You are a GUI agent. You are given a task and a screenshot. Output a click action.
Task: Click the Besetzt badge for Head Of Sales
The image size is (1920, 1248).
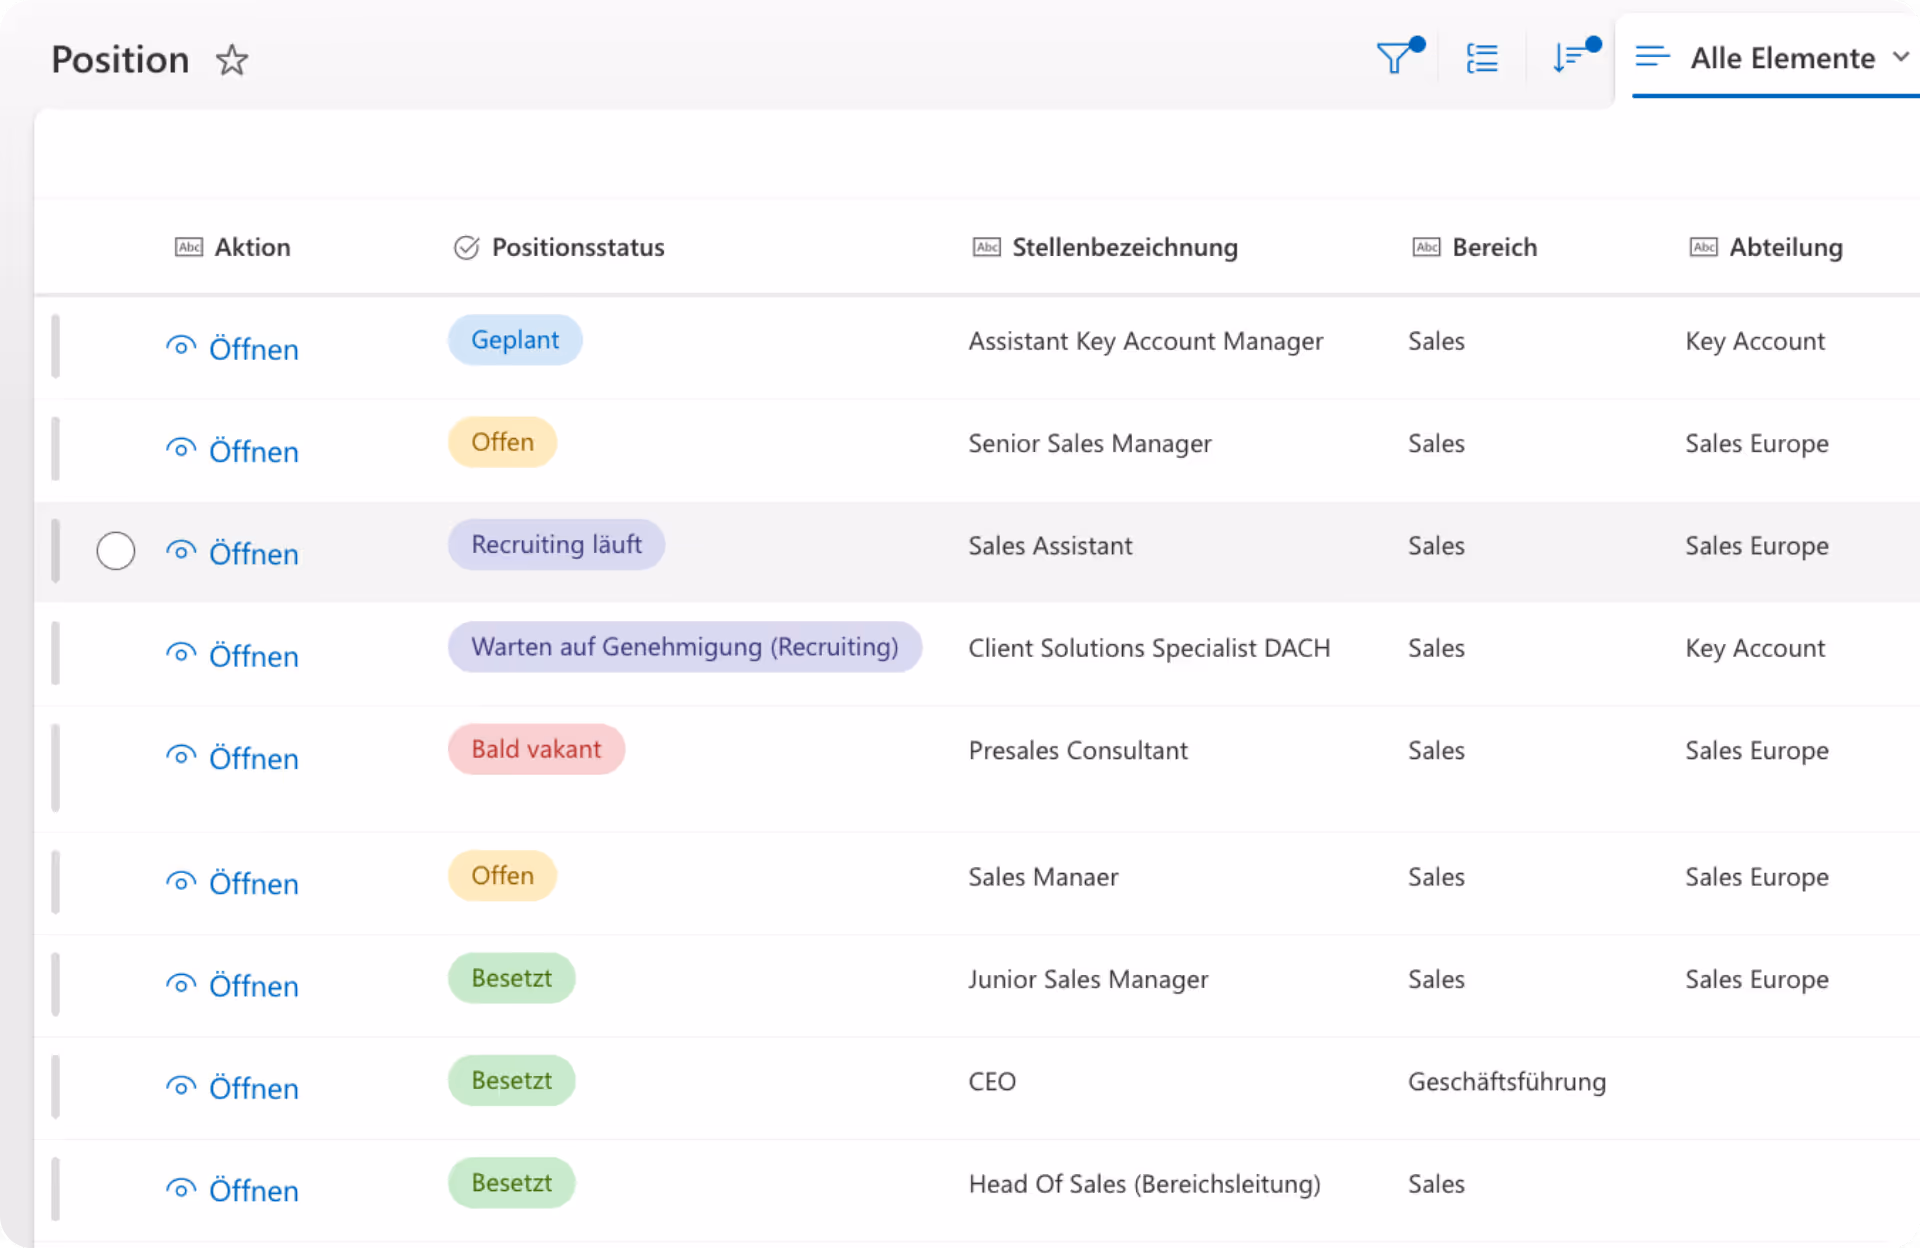pos(511,1182)
